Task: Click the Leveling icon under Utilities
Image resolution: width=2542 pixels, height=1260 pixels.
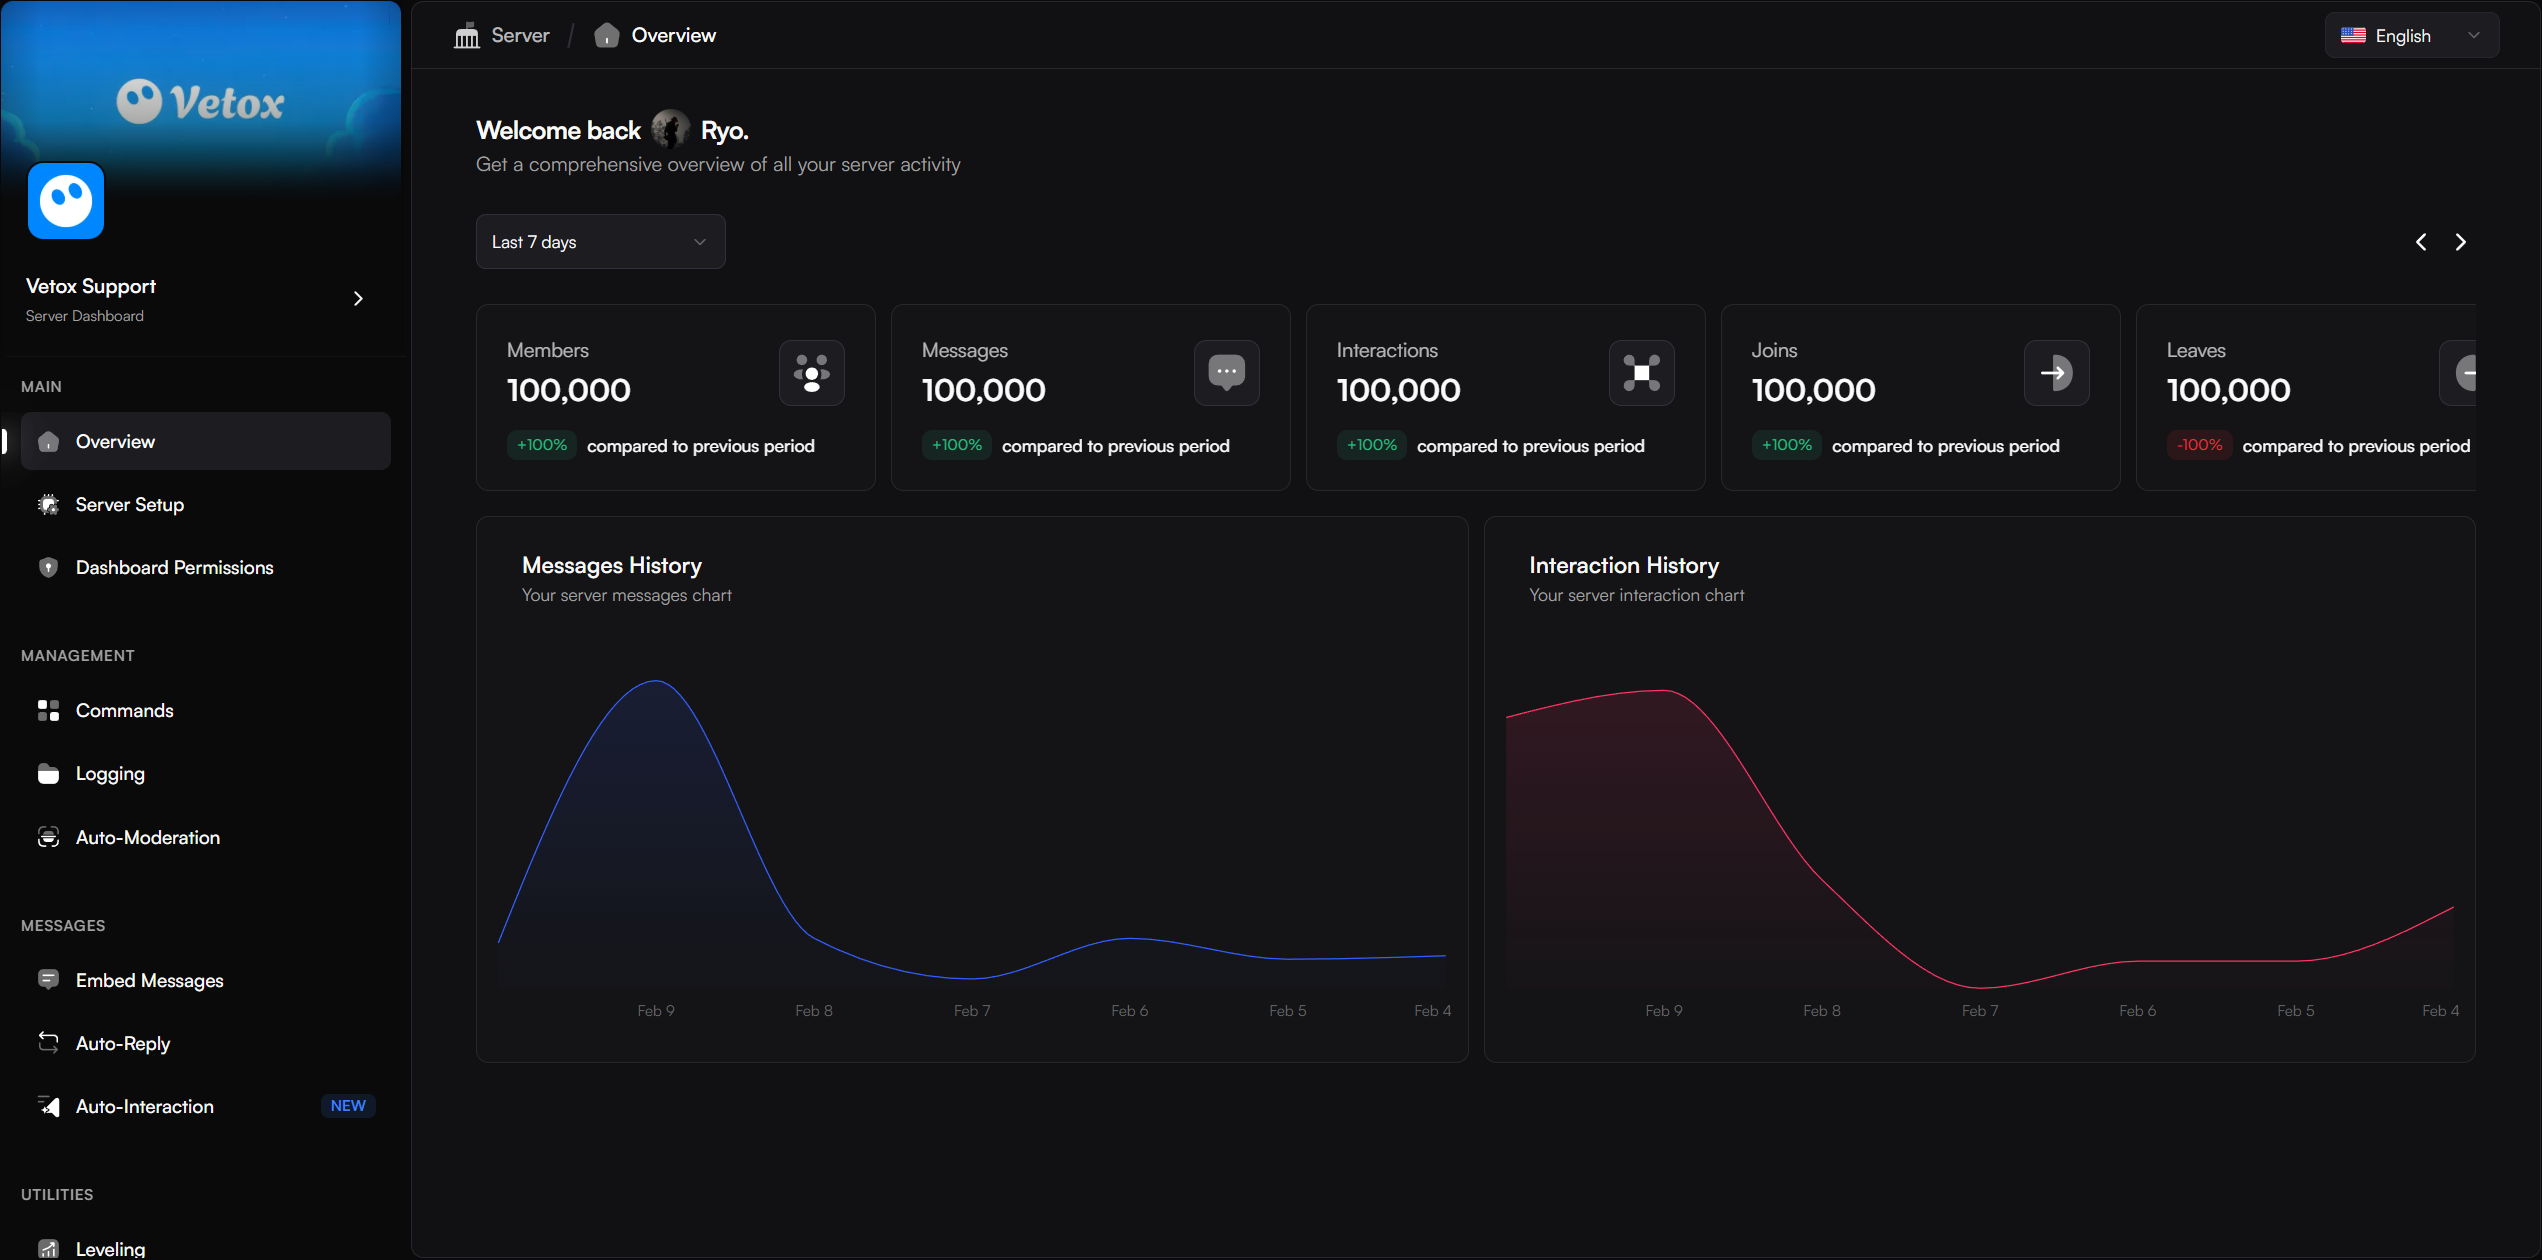Action: click(48, 1248)
